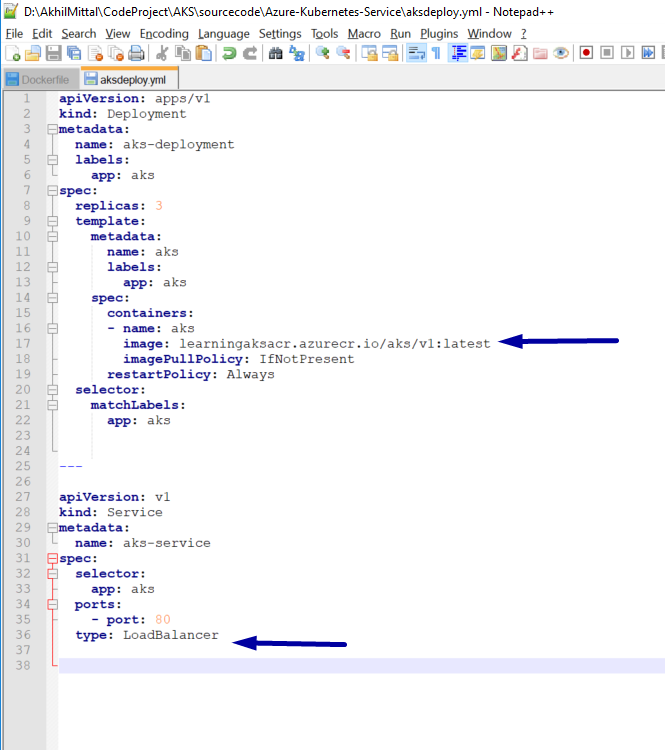665x750 pixels.
Task: Click the 'learningaksacr.azurecr.io/aks/v1:latest' image value
Action: coord(335,343)
